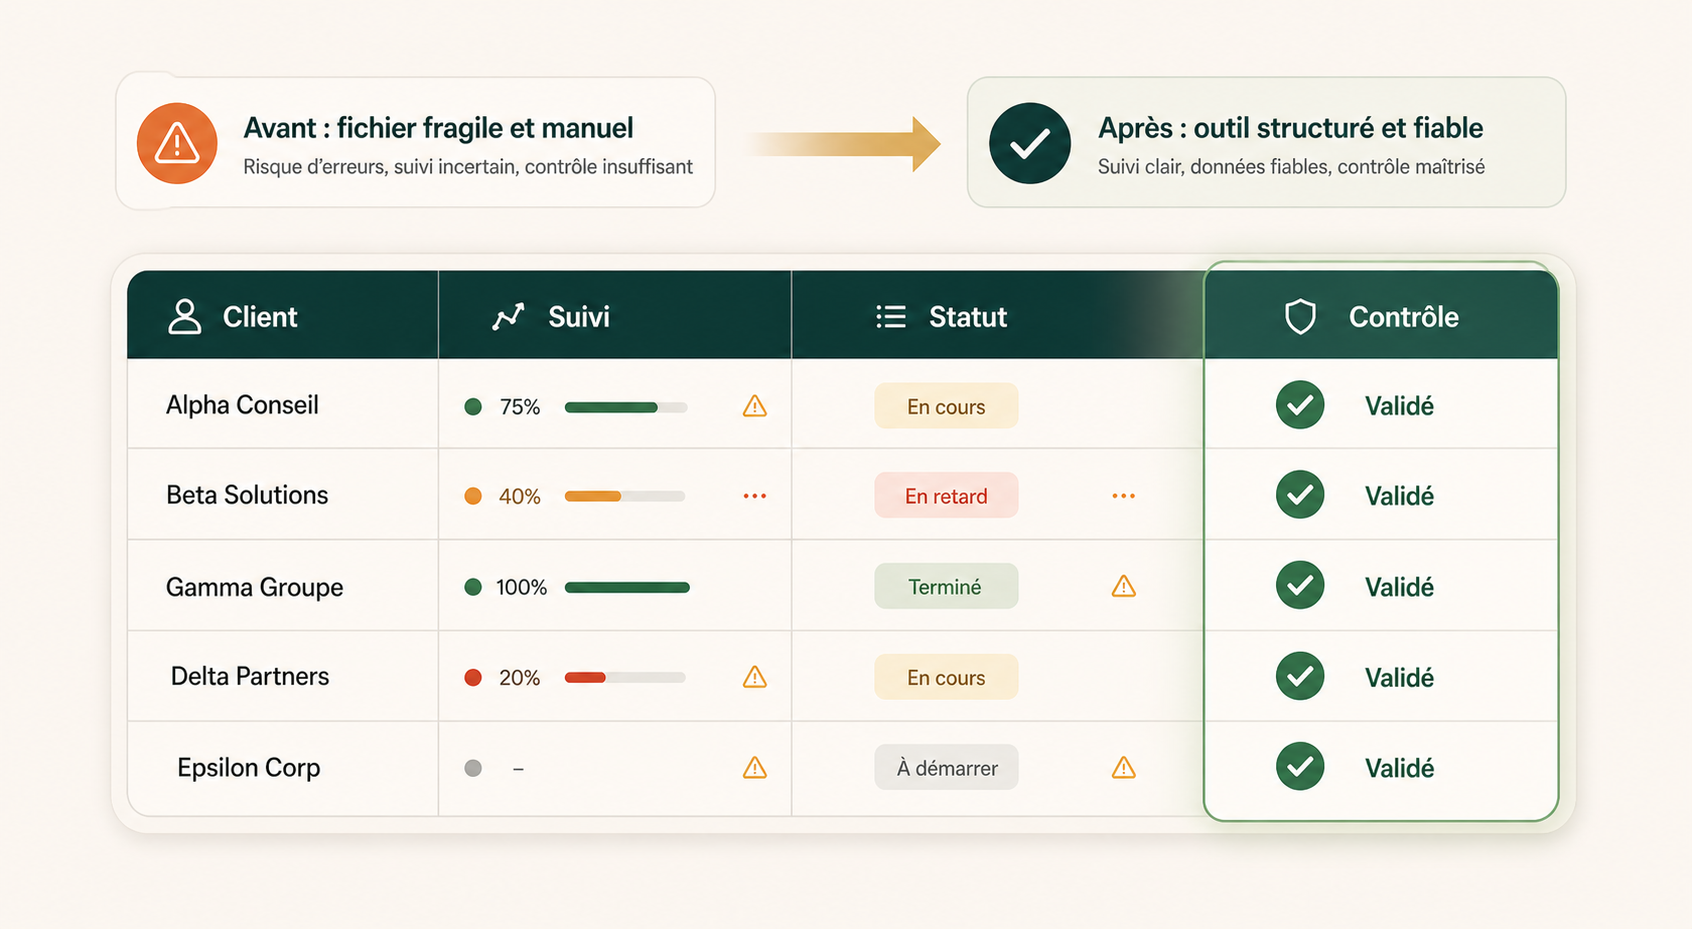Click the Suivi column header
The width and height of the screenshot is (1692, 929).
(615, 315)
